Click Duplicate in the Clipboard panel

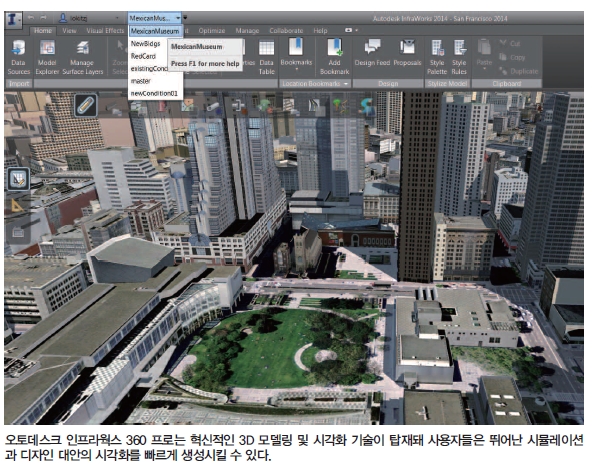[x=519, y=71]
